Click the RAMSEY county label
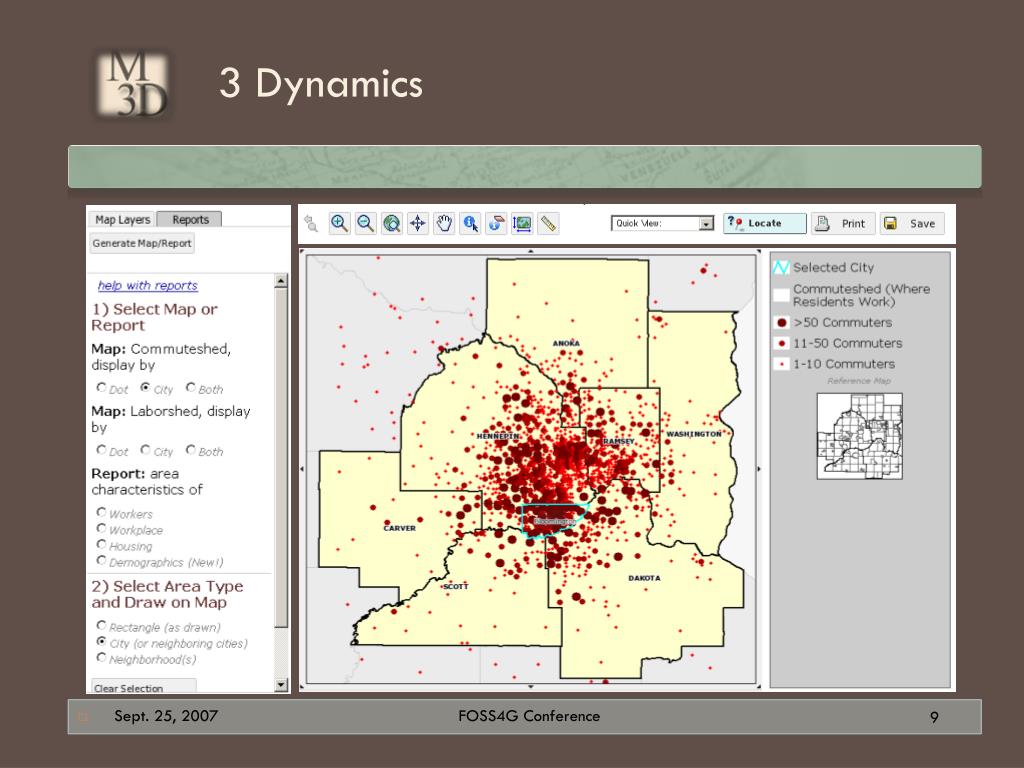The height and width of the screenshot is (768, 1024). 618,441
